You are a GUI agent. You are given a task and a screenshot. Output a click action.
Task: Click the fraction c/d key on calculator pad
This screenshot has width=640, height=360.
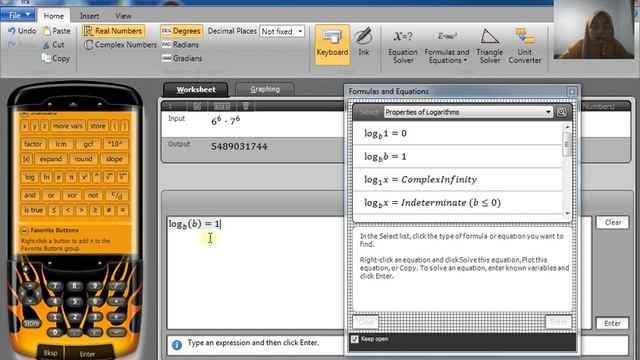(x=116, y=195)
